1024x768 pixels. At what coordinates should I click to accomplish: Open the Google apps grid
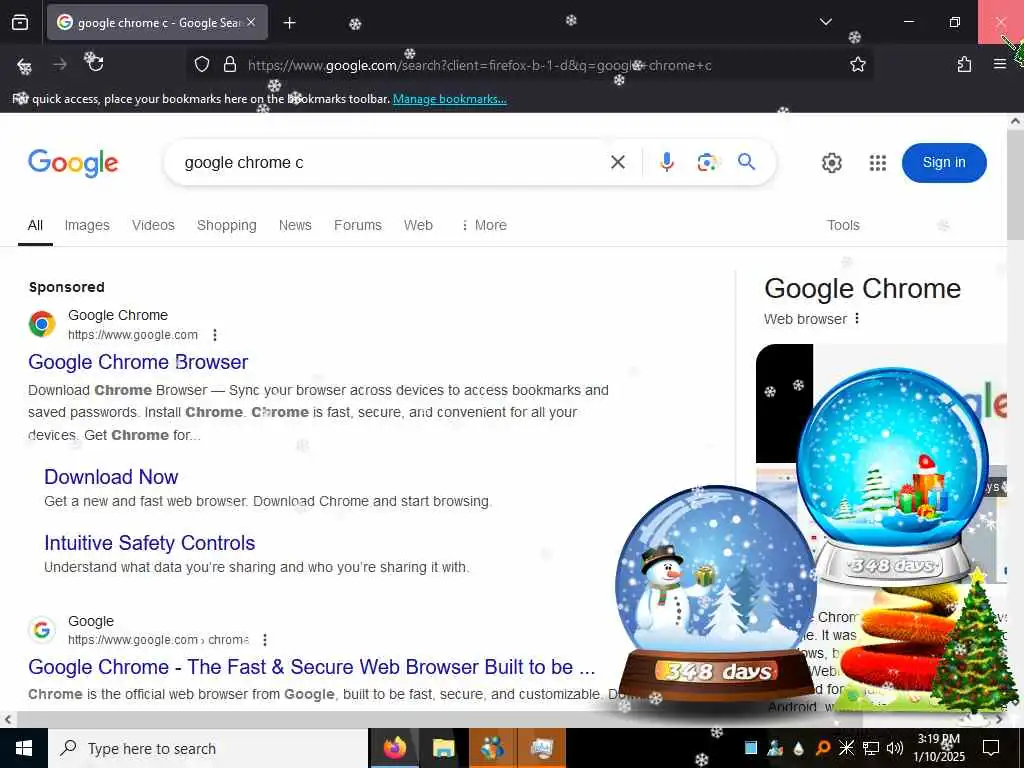tap(878, 163)
